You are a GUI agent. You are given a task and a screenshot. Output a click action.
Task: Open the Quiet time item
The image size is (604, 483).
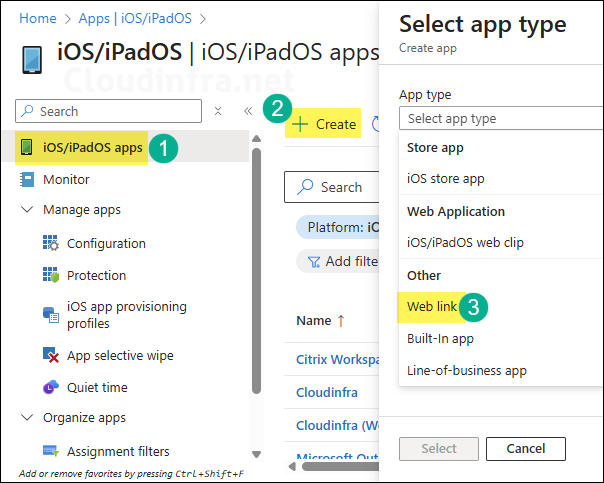[126, 387]
